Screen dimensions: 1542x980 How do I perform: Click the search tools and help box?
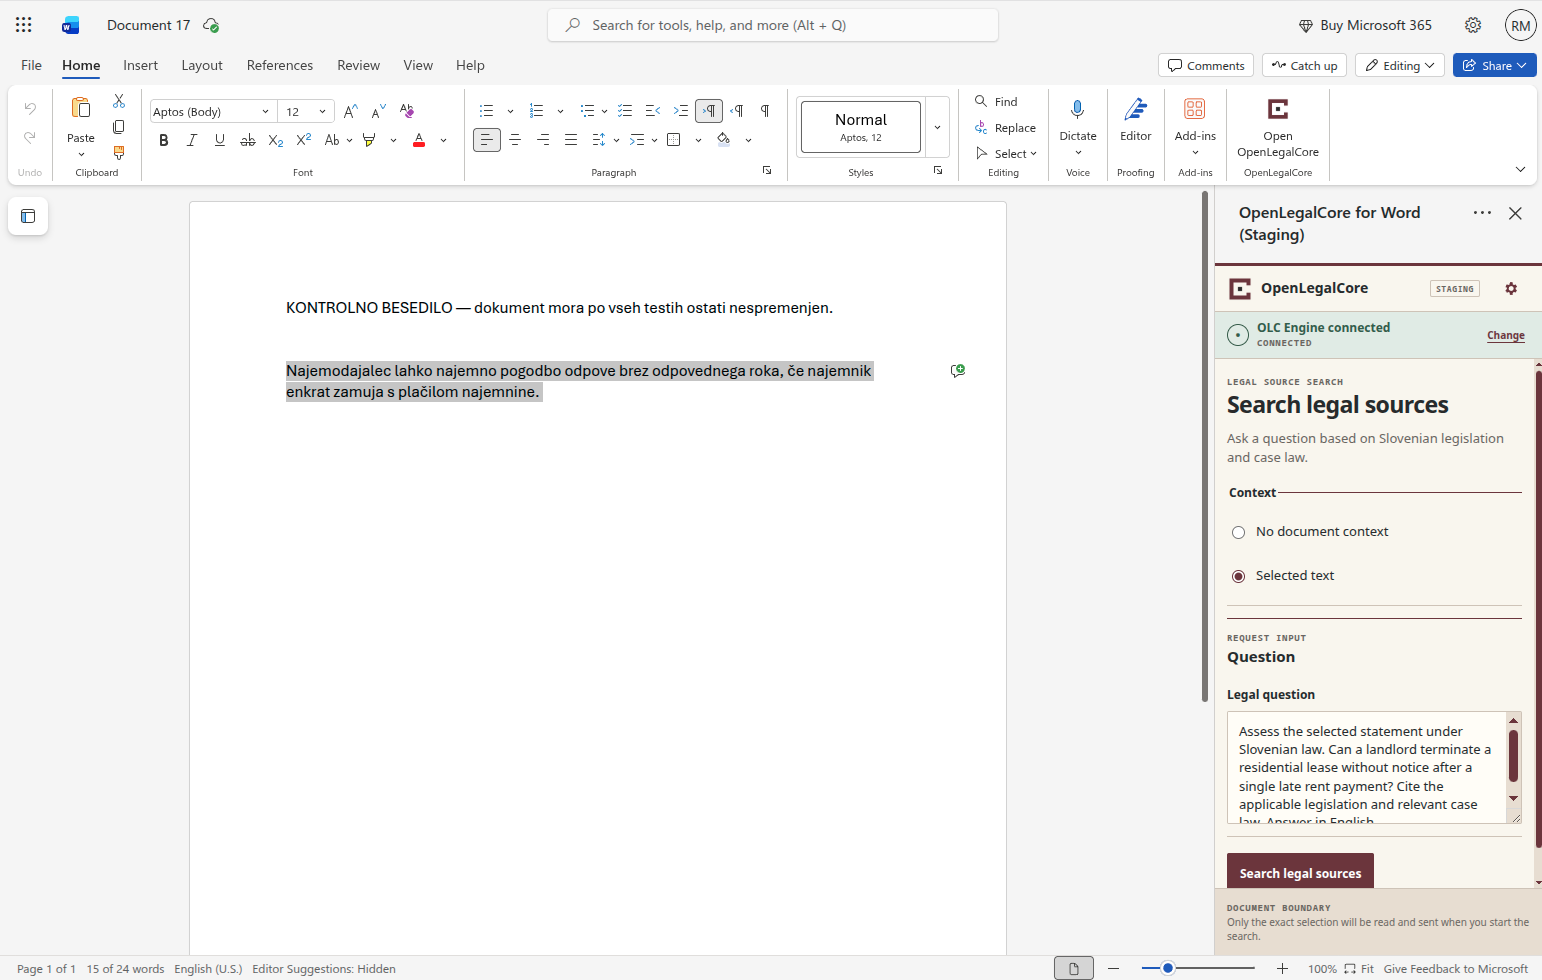point(773,25)
